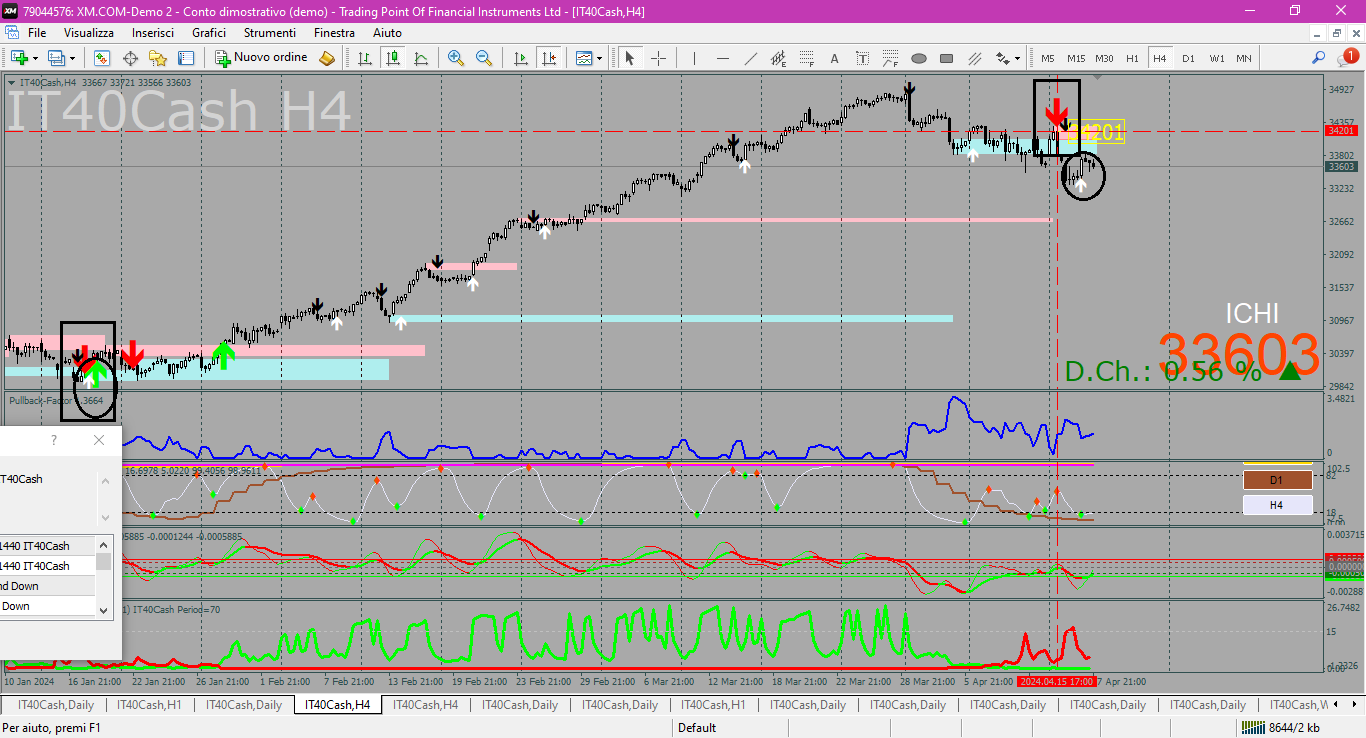
Task: Switch timeframe to M30
Action: pos(1104,58)
